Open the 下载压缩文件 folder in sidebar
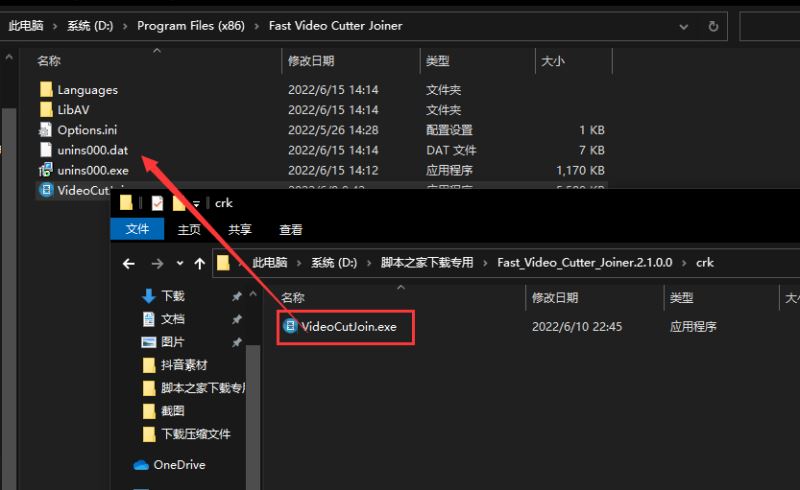Viewport: 800px width, 490px height. 187,434
